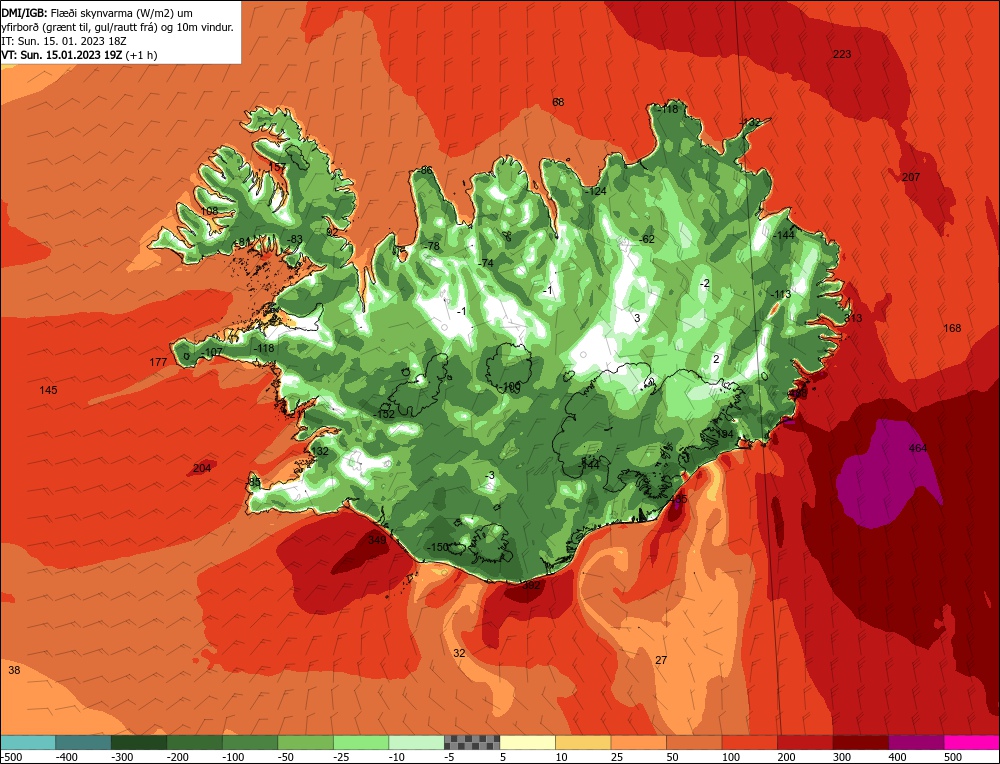The height and width of the screenshot is (764, 1000).
Task: Click the map value "-152" in west Iceland
Action: point(384,414)
